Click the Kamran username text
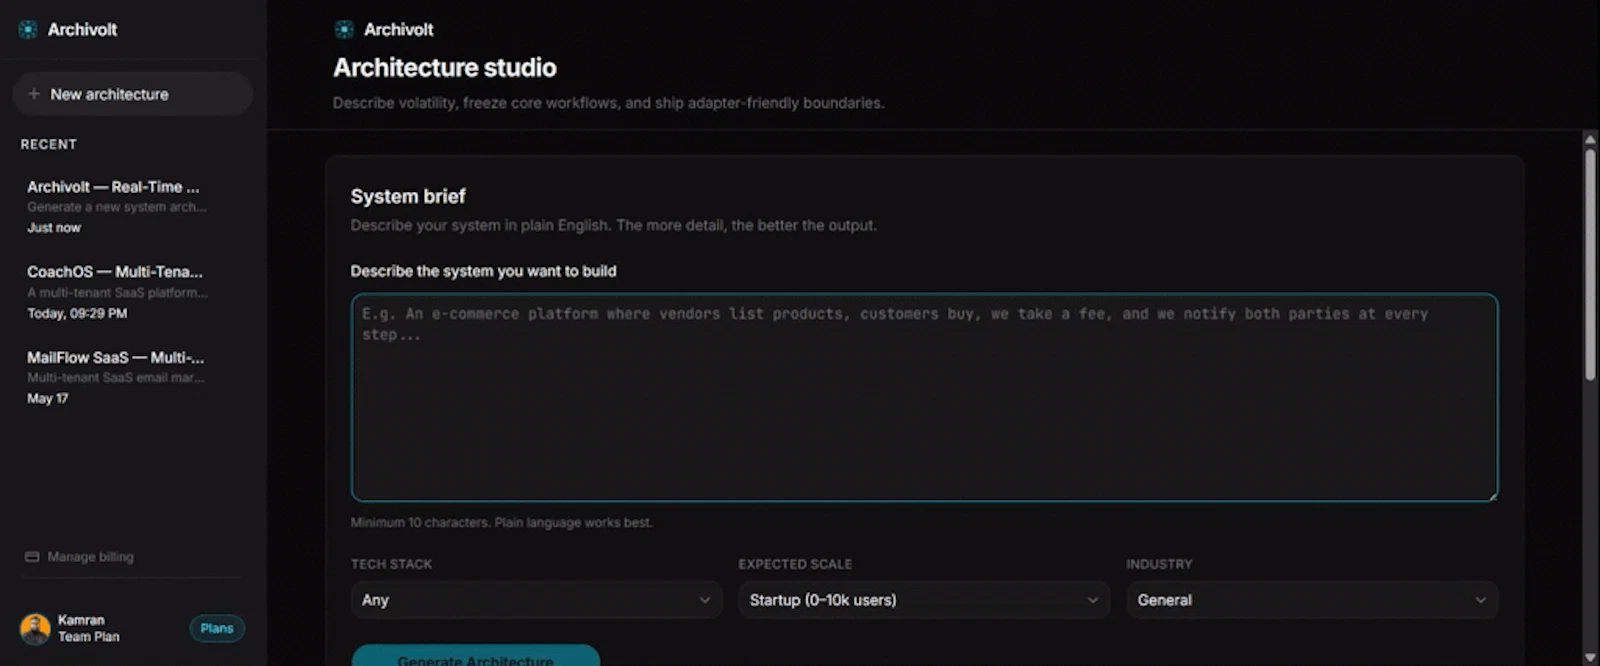The image size is (1600, 666). tap(81, 620)
